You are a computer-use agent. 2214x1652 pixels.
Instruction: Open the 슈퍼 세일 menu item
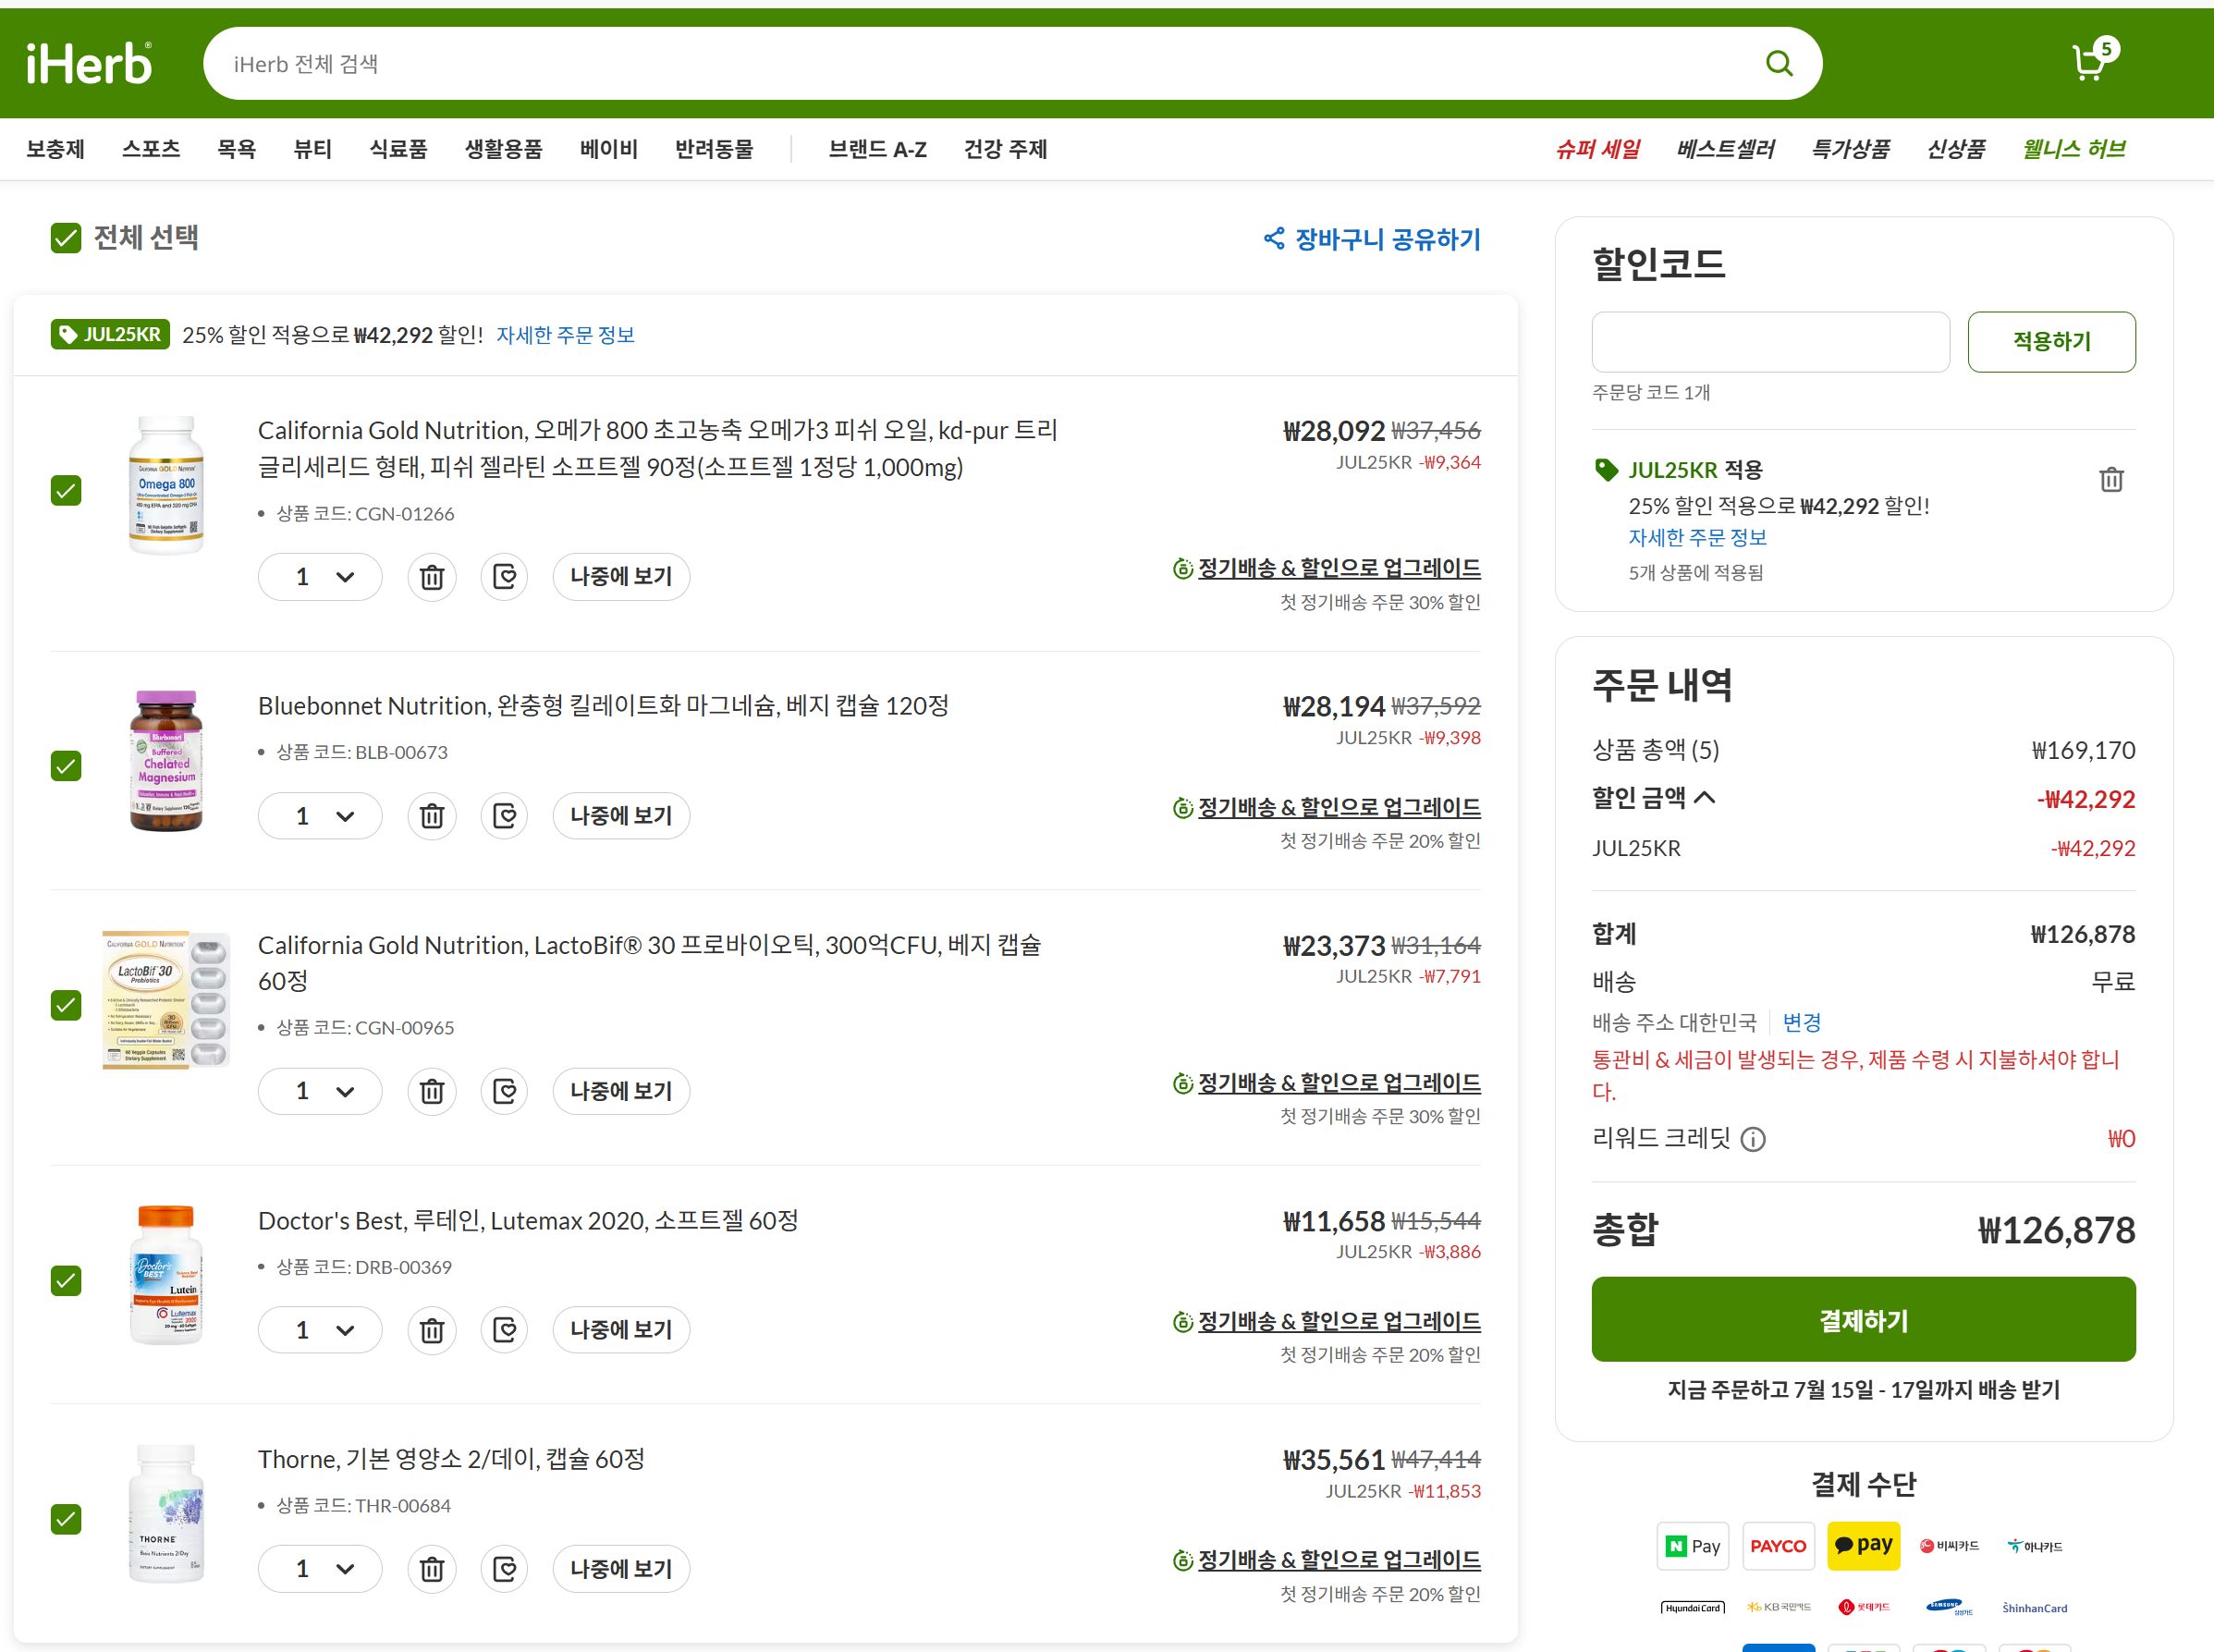point(1597,149)
